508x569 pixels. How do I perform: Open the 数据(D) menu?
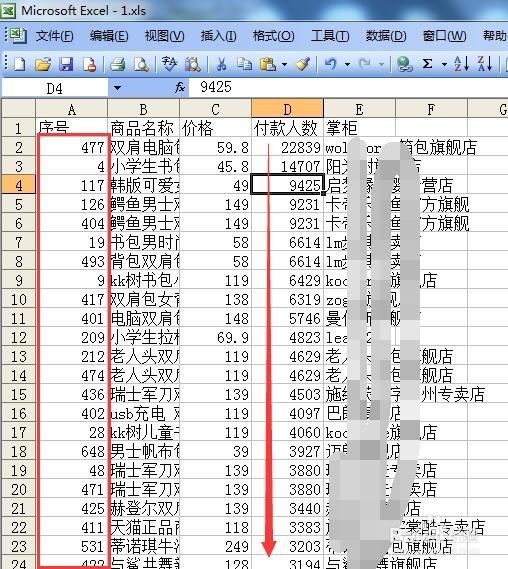386,36
